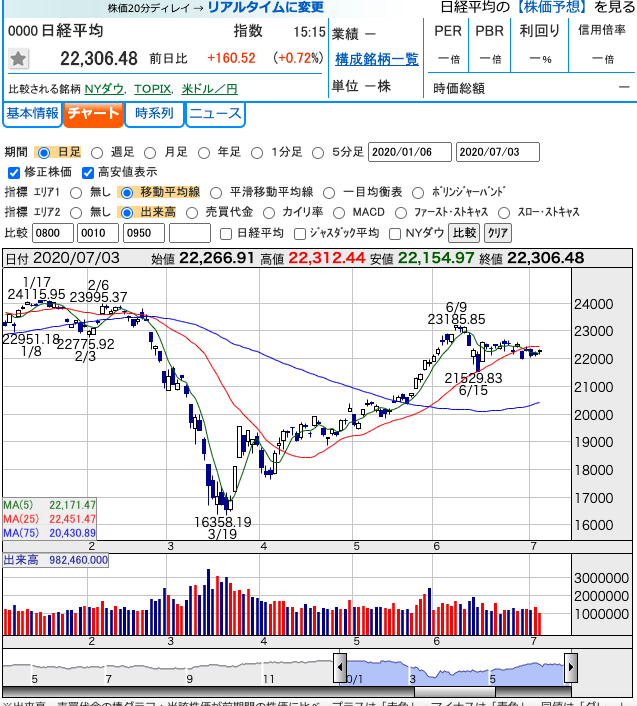Toggle the 修正株価 checkbox
This screenshot has width=637, height=706.
[x=14, y=173]
